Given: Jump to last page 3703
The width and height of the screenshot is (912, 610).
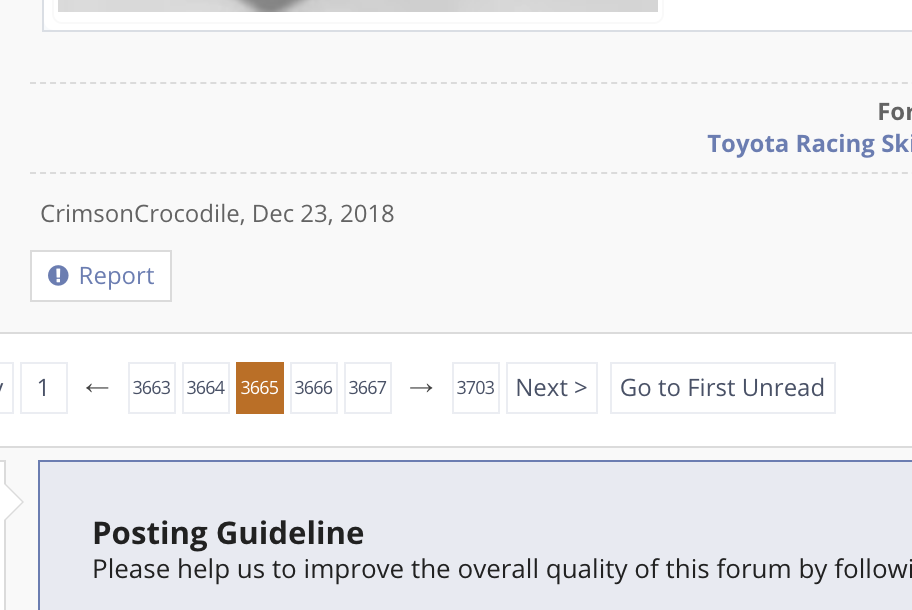Looking at the screenshot, I should [x=476, y=388].
